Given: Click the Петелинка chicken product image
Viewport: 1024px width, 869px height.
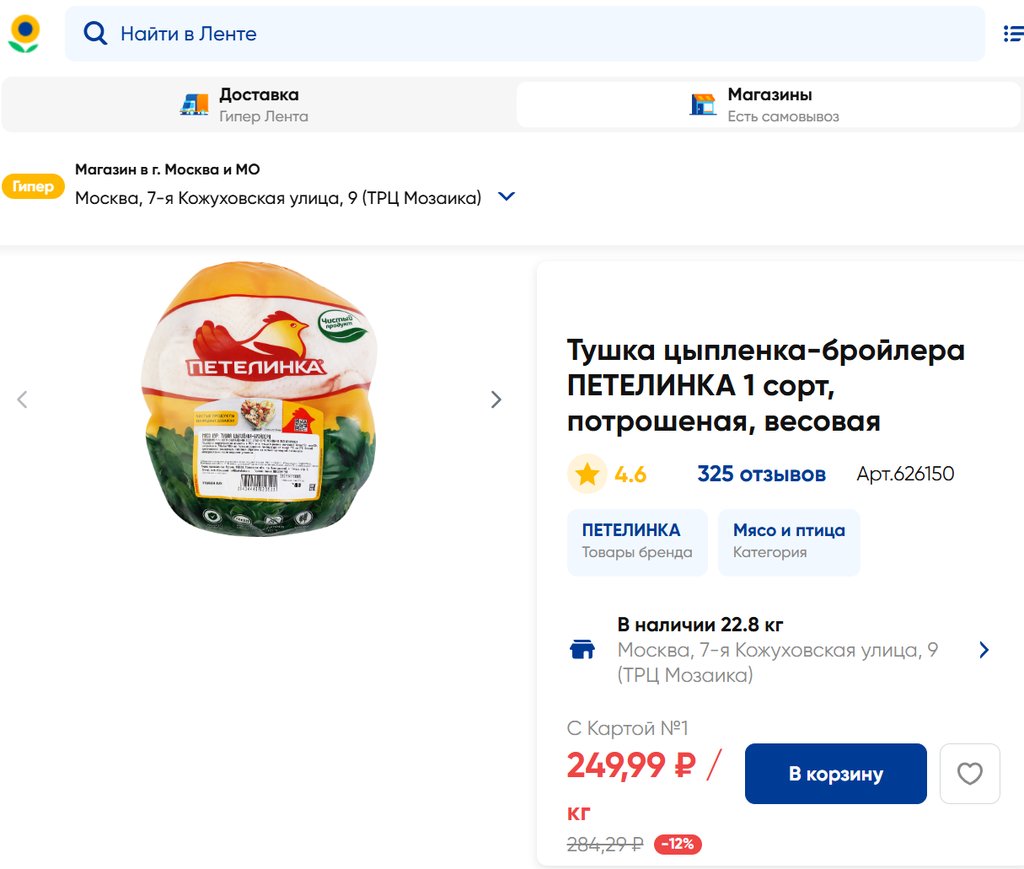Looking at the screenshot, I should click(258, 398).
